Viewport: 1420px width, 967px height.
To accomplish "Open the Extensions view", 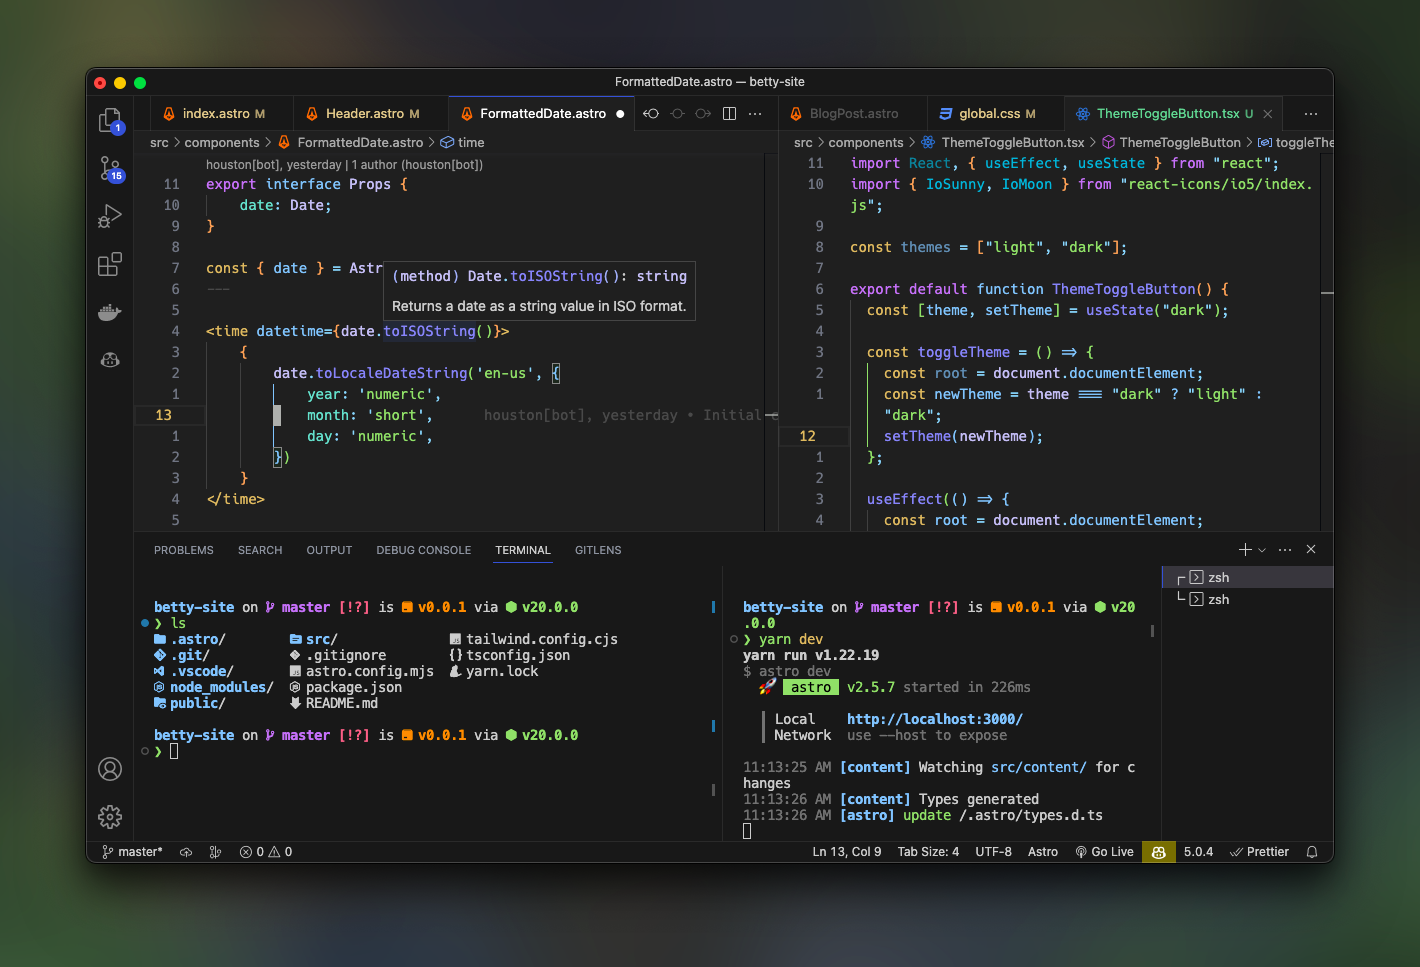I will point(110,264).
